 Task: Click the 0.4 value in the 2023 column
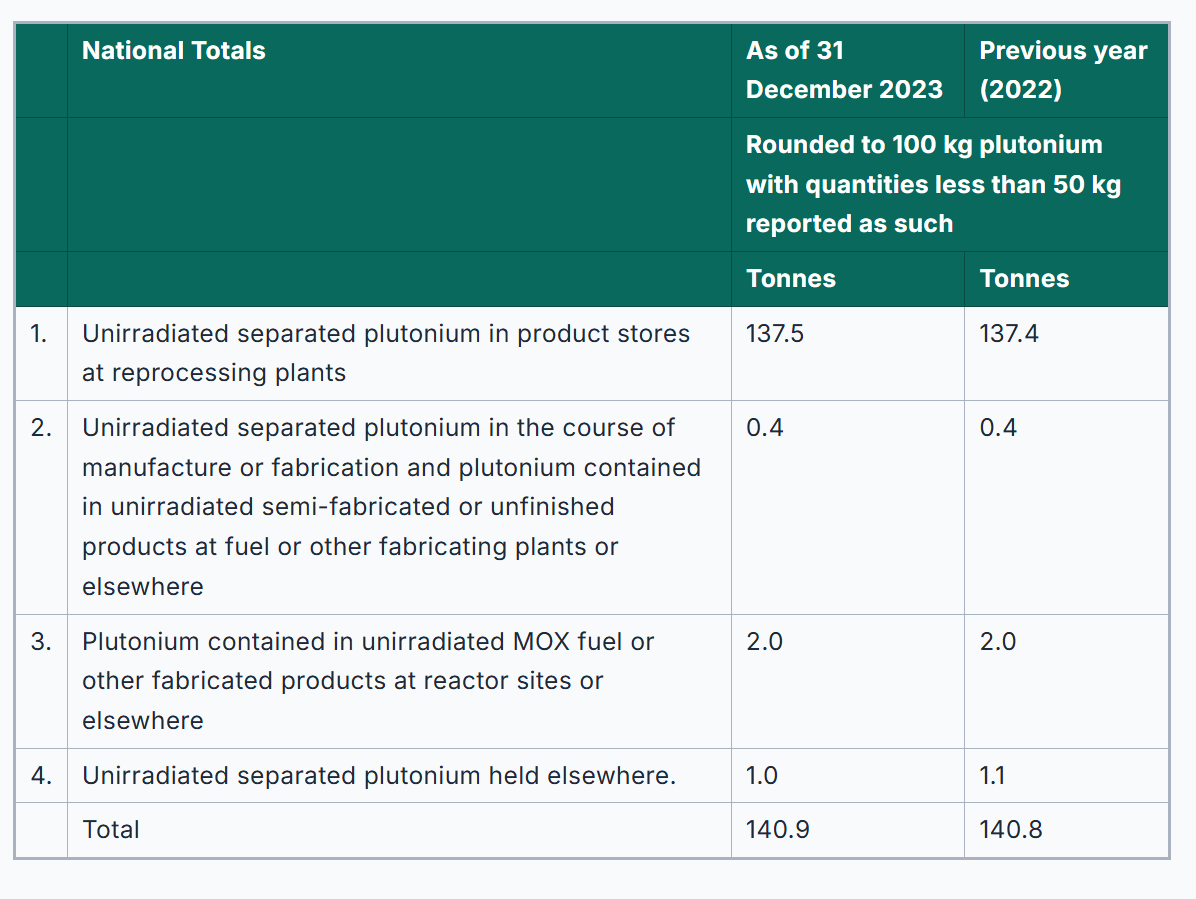click(765, 428)
